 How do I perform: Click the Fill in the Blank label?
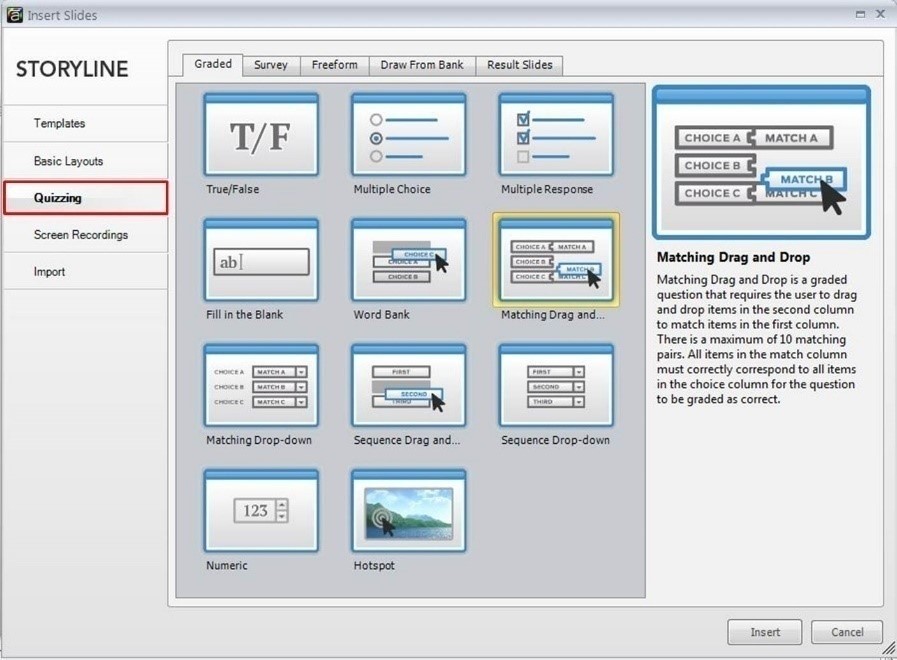(244, 315)
